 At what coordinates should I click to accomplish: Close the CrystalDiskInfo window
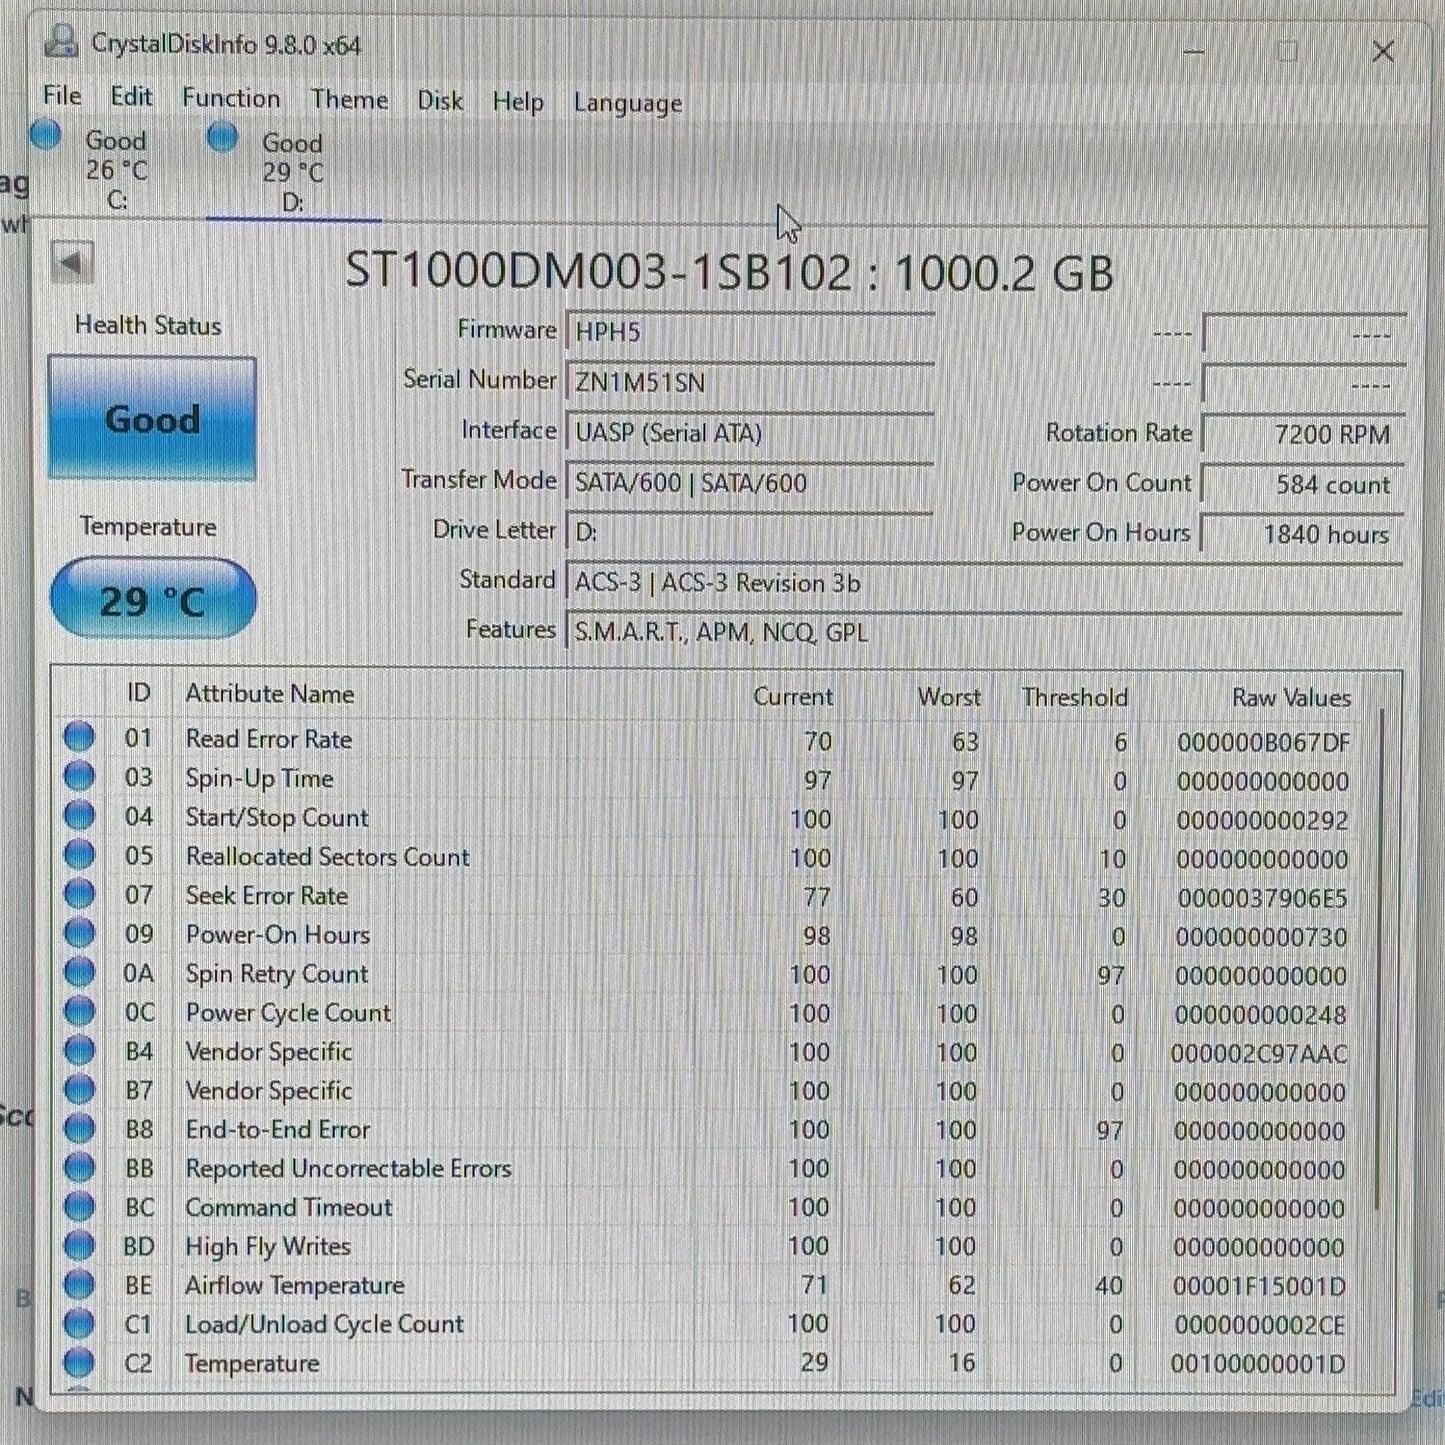click(1383, 51)
